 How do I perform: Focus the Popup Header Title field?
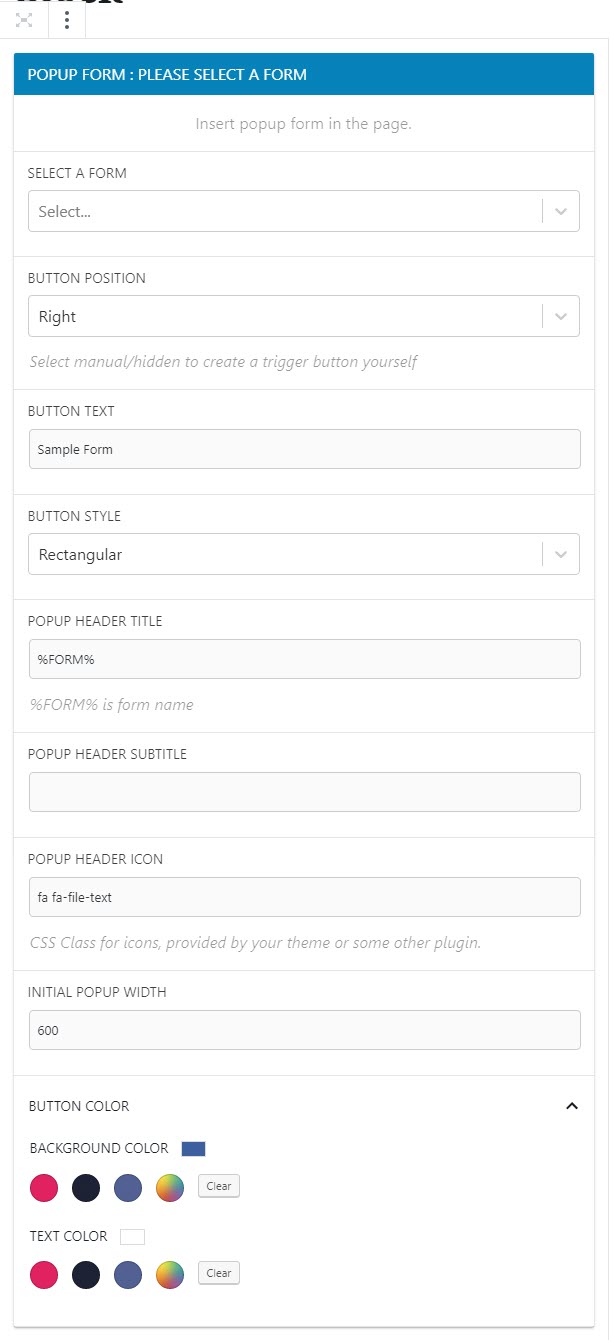[x=305, y=659]
